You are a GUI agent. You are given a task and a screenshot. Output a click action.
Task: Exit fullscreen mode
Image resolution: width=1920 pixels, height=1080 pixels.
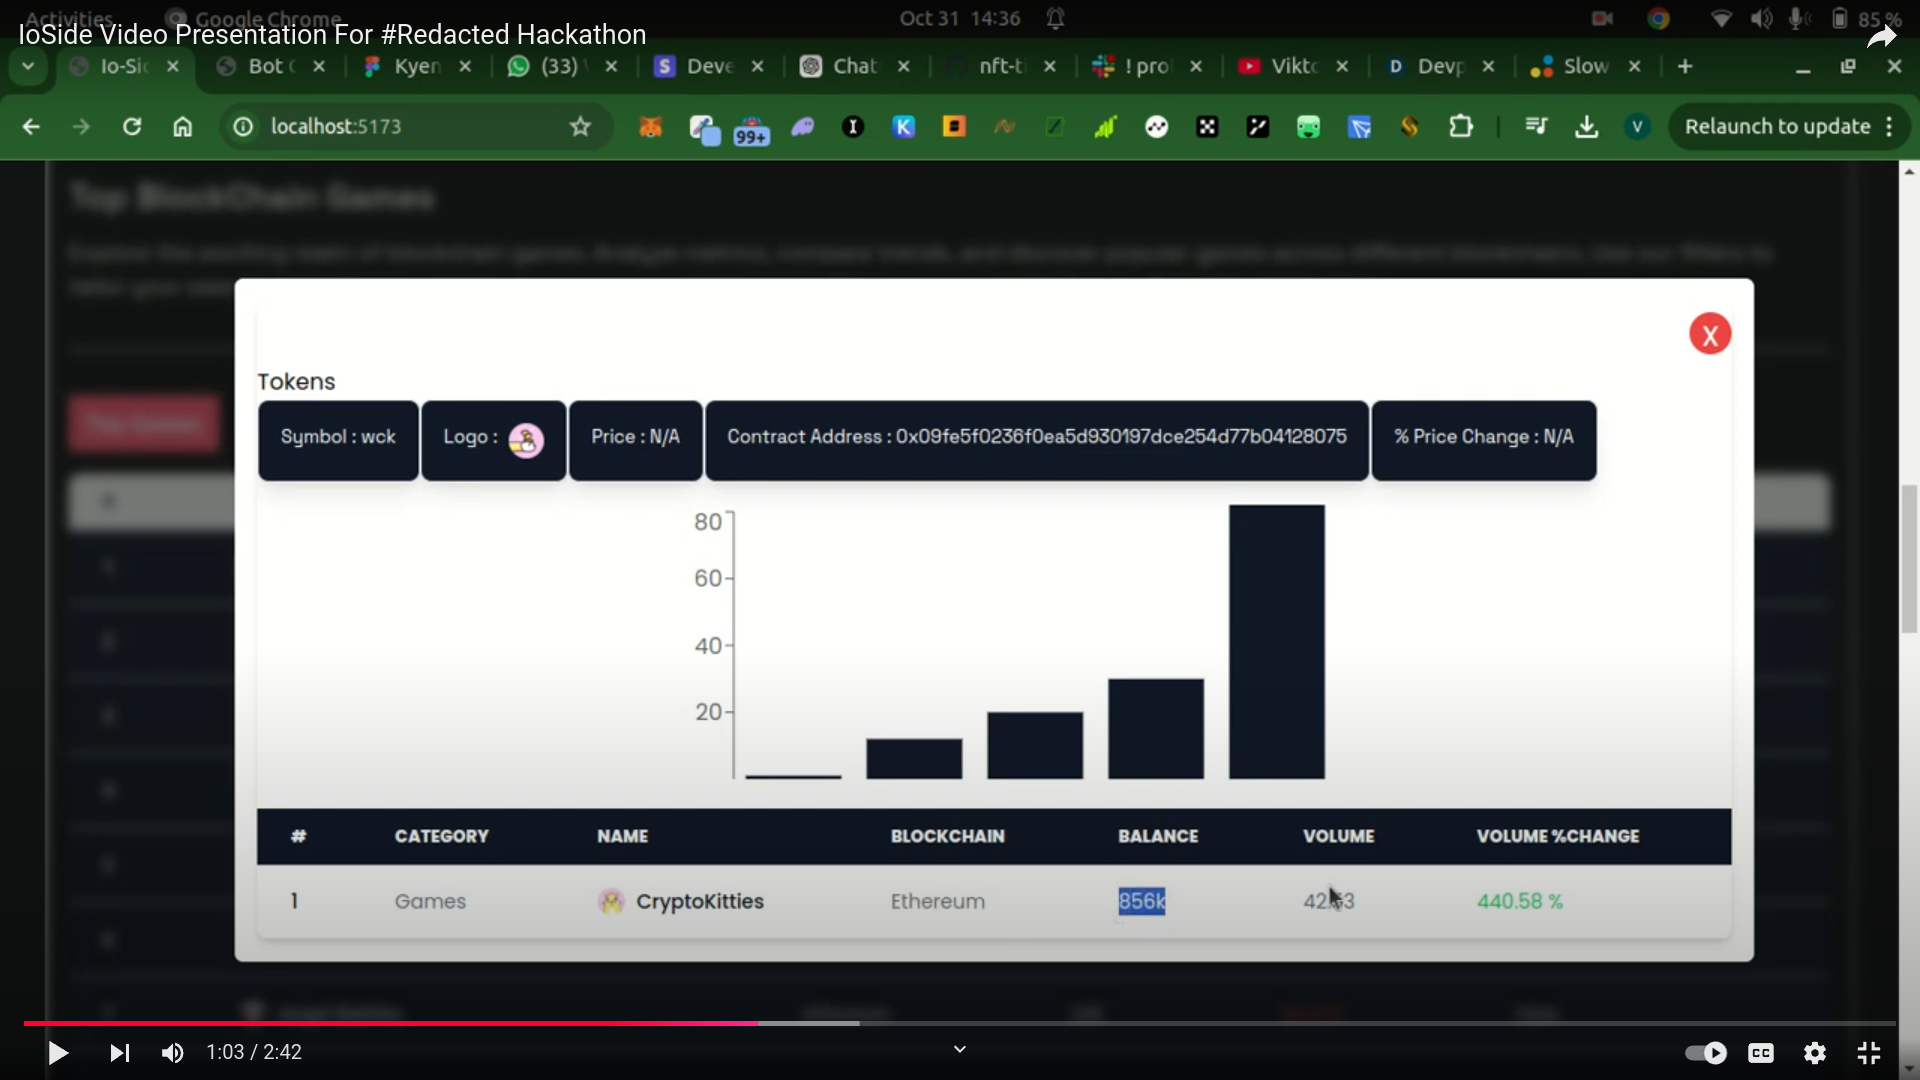(x=1868, y=1052)
